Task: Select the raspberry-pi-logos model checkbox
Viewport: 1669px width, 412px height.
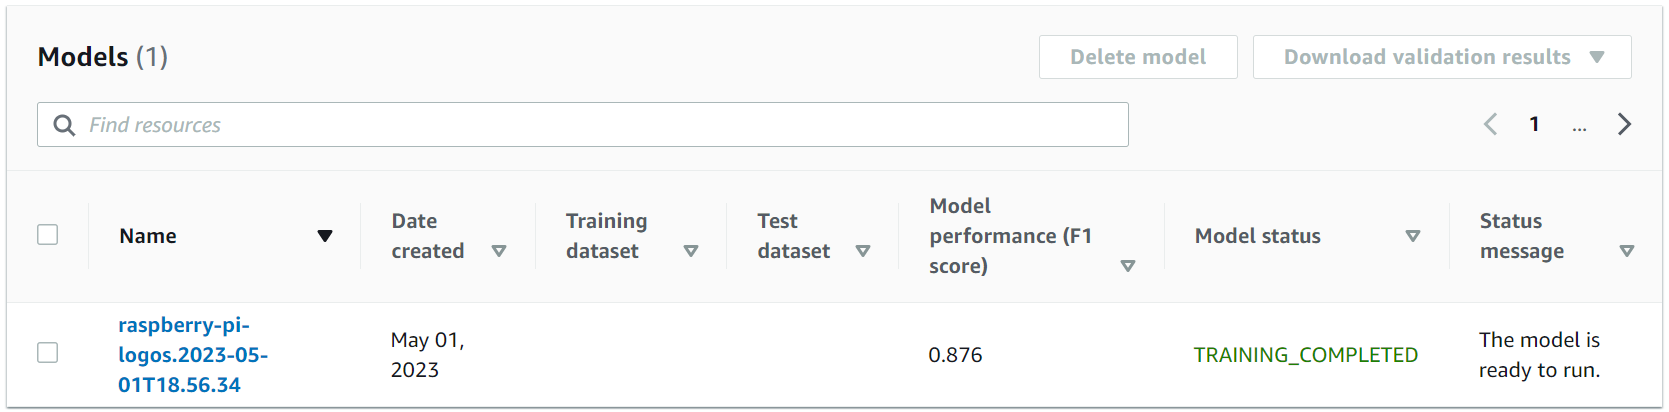Action: pyautogui.click(x=47, y=353)
